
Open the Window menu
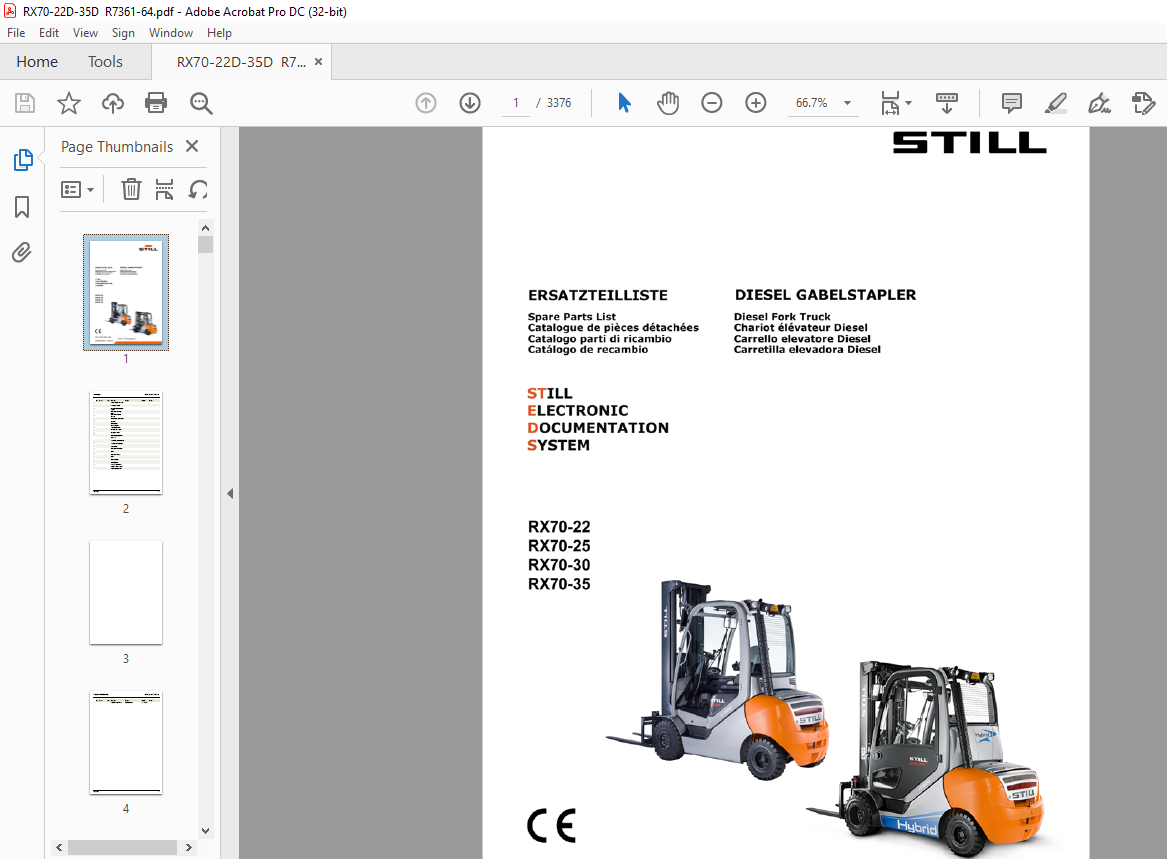click(170, 33)
